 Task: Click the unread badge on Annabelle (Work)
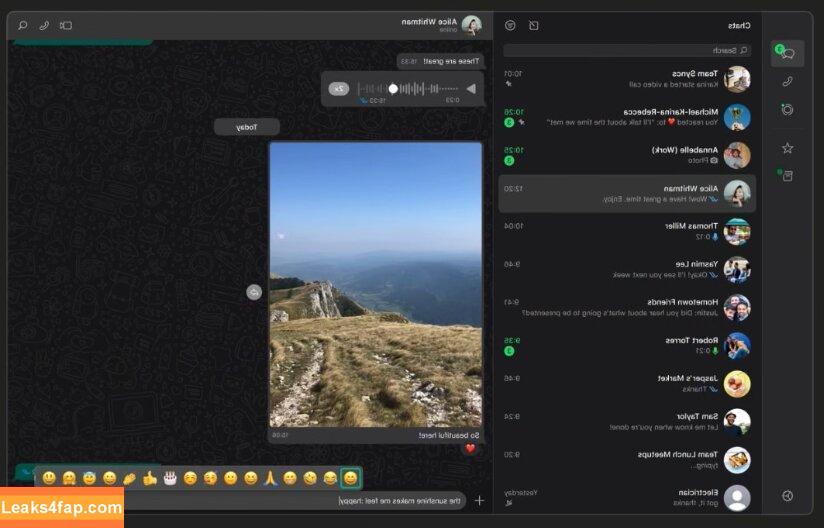click(509, 161)
